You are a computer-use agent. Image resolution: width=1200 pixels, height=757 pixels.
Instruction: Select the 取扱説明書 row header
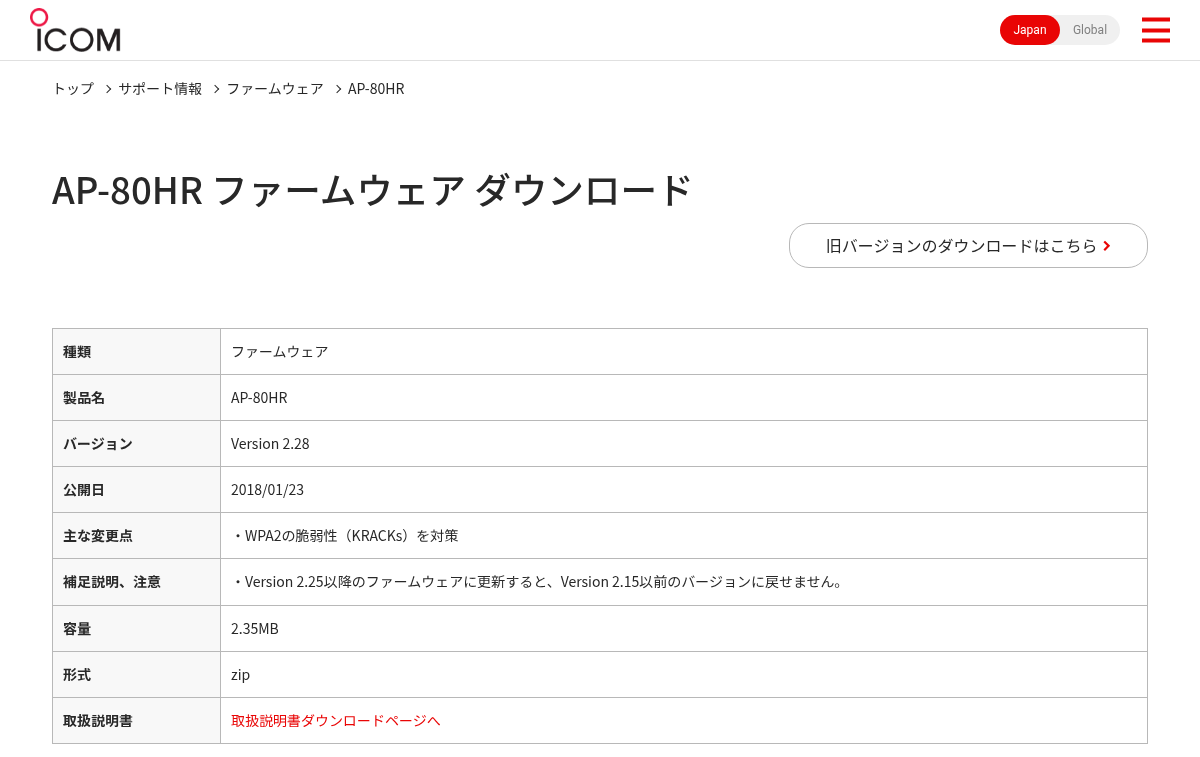(x=136, y=720)
